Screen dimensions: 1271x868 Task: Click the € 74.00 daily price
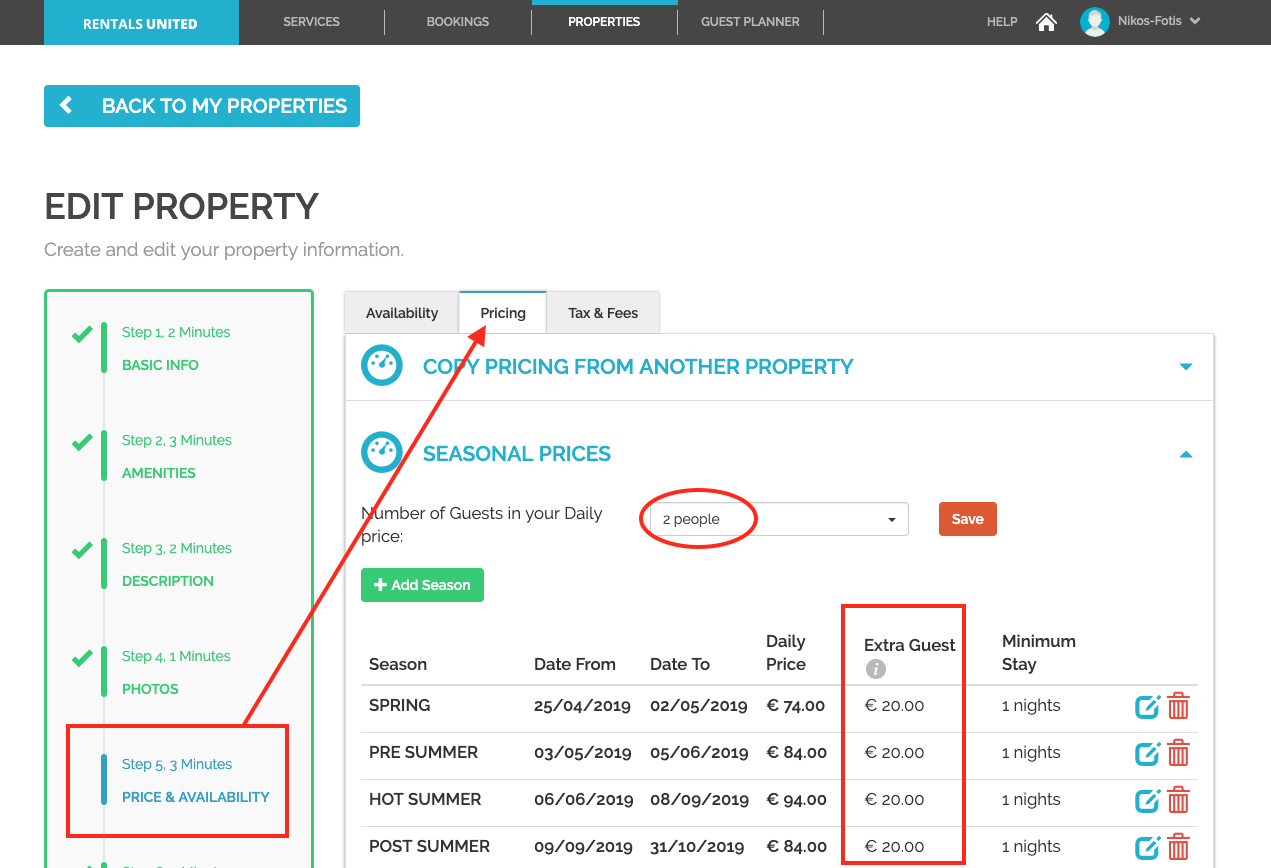[x=796, y=706]
